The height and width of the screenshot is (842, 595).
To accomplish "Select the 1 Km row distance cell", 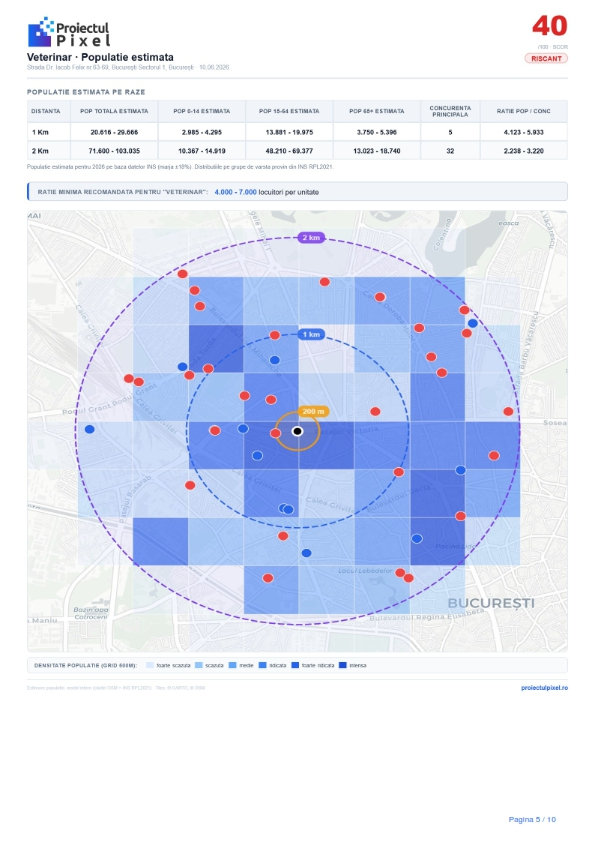I will click(49, 132).
